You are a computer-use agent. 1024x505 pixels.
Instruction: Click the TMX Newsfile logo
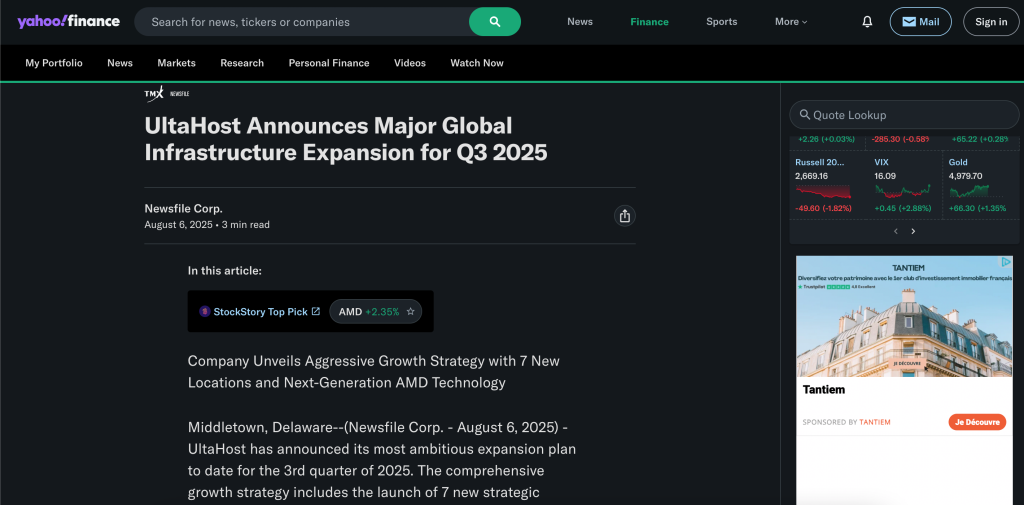(x=167, y=93)
